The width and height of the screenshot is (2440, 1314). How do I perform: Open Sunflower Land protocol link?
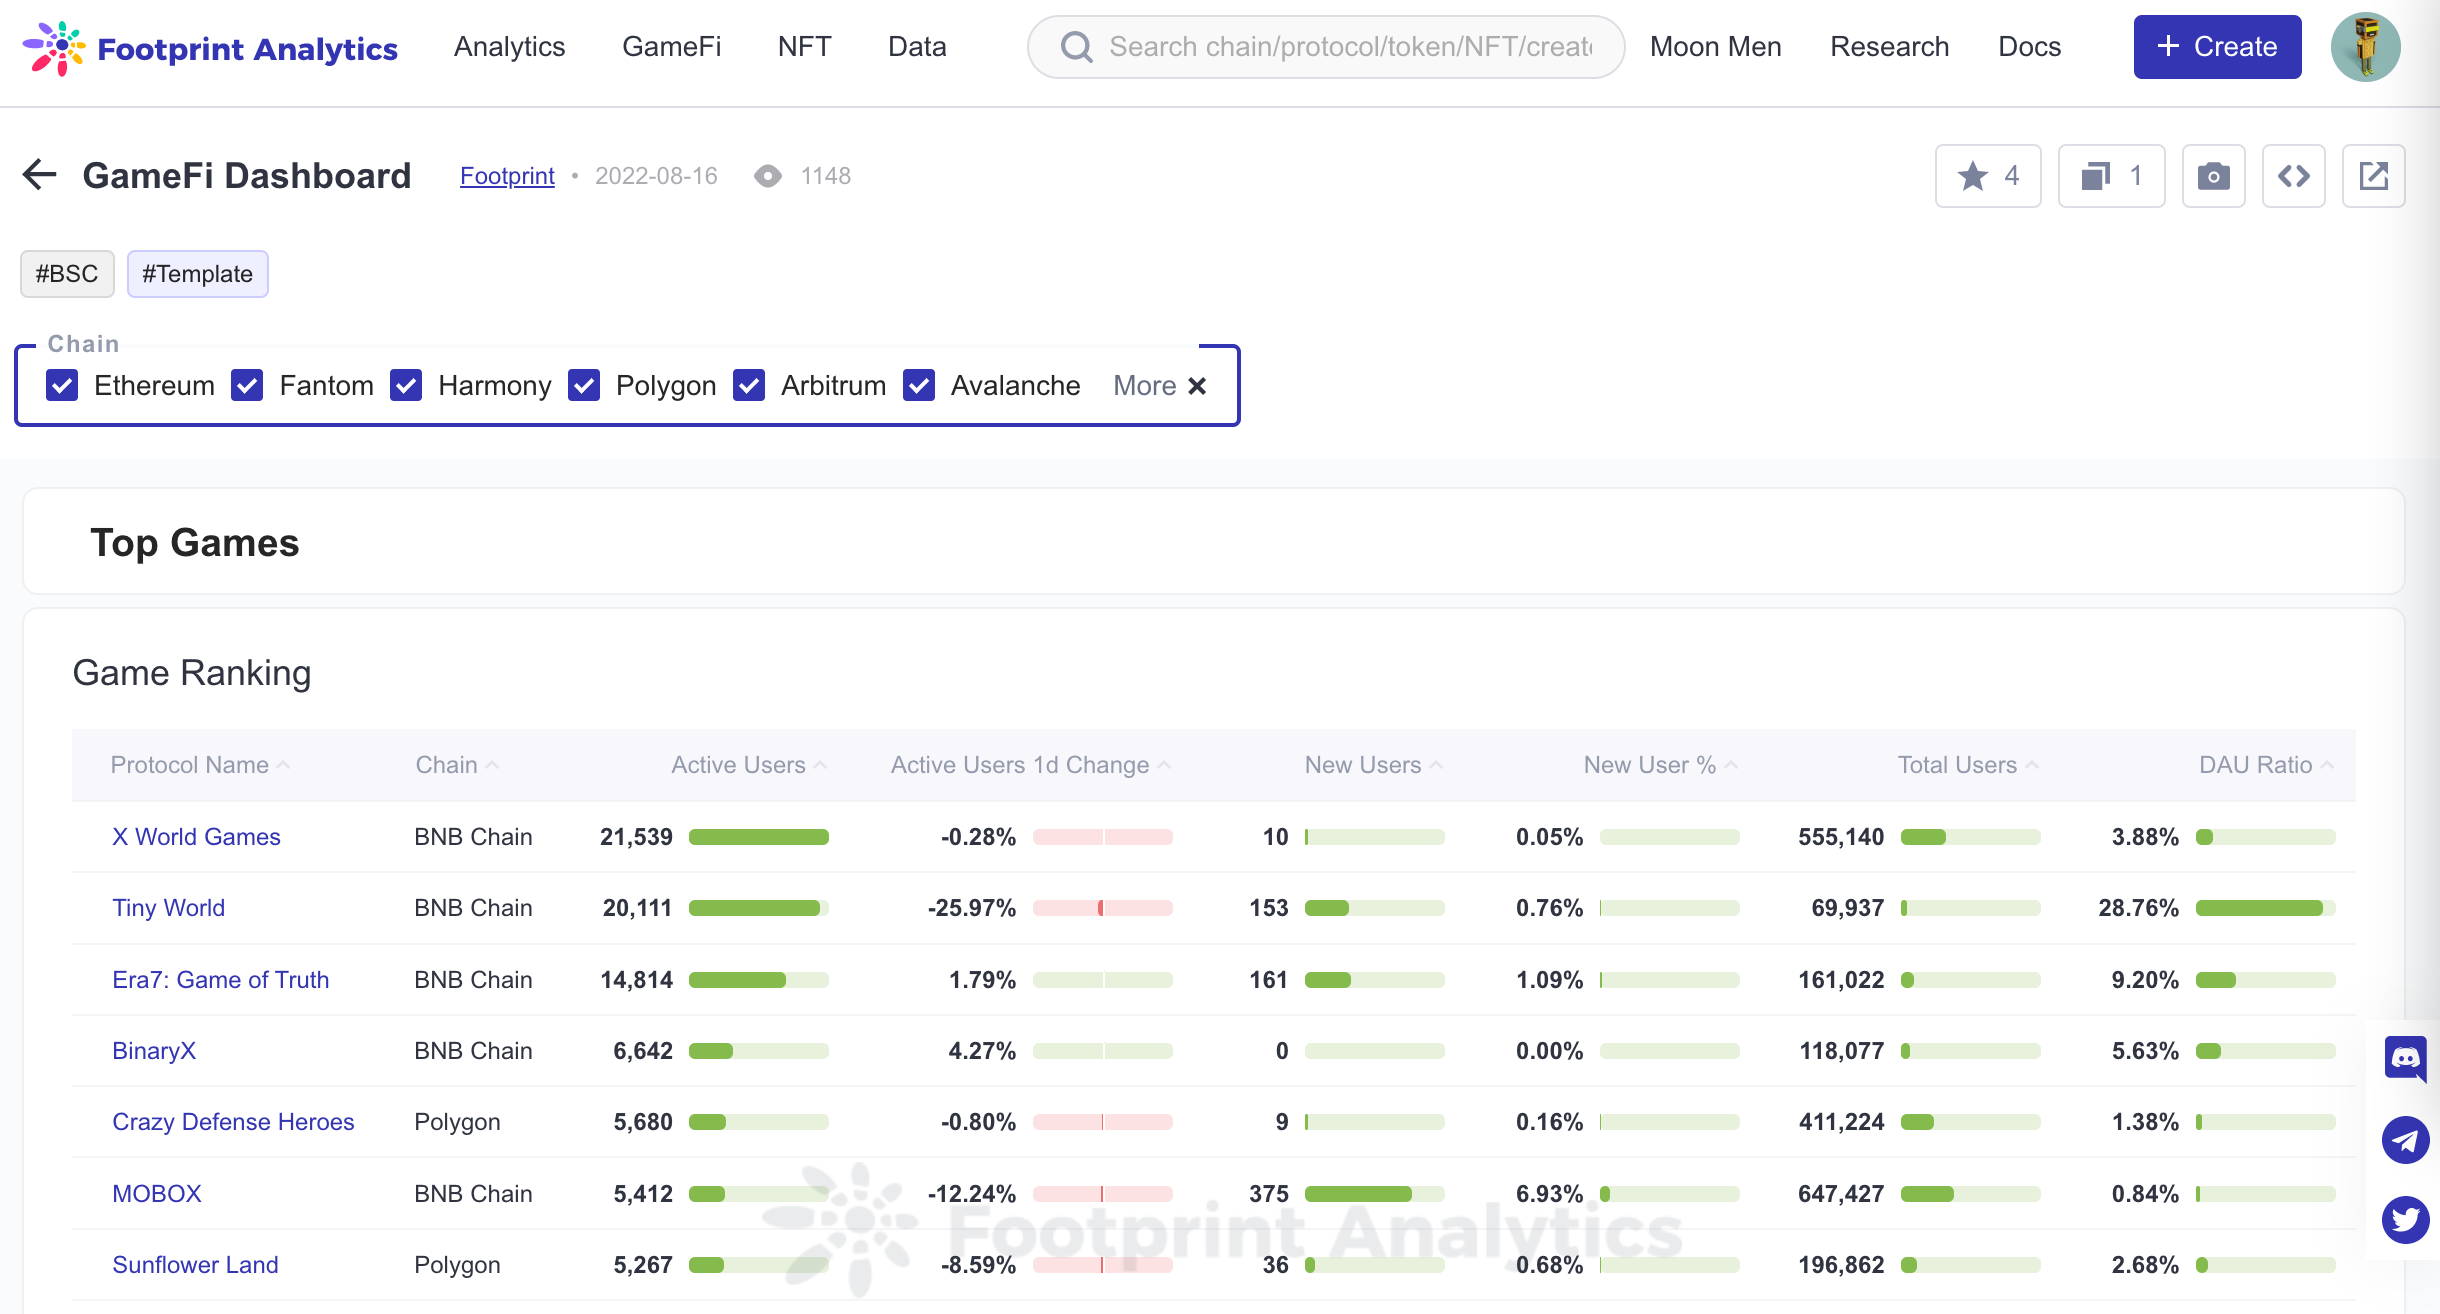tap(195, 1265)
